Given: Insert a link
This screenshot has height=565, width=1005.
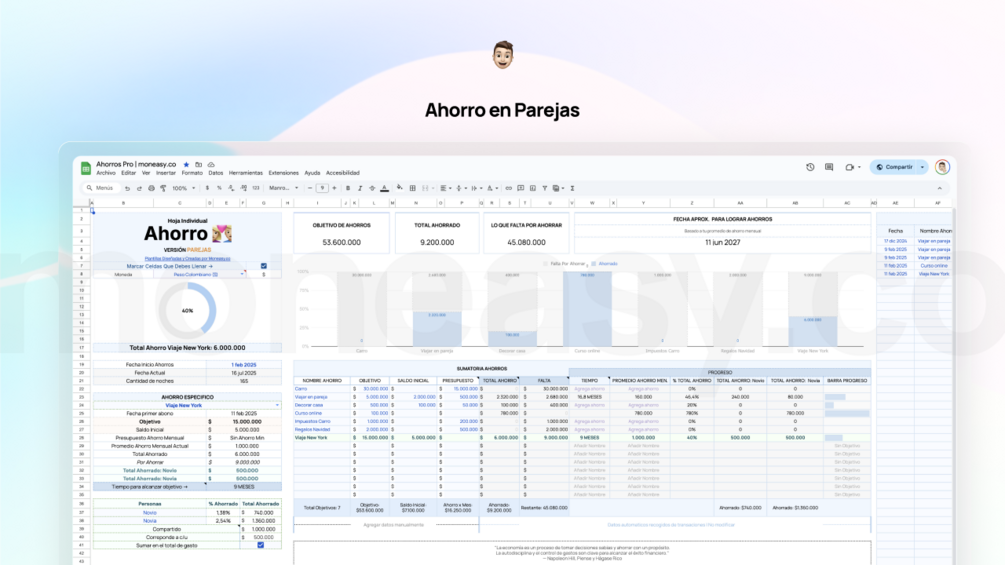Looking at the screenshot, I should [x=508, y=188].
